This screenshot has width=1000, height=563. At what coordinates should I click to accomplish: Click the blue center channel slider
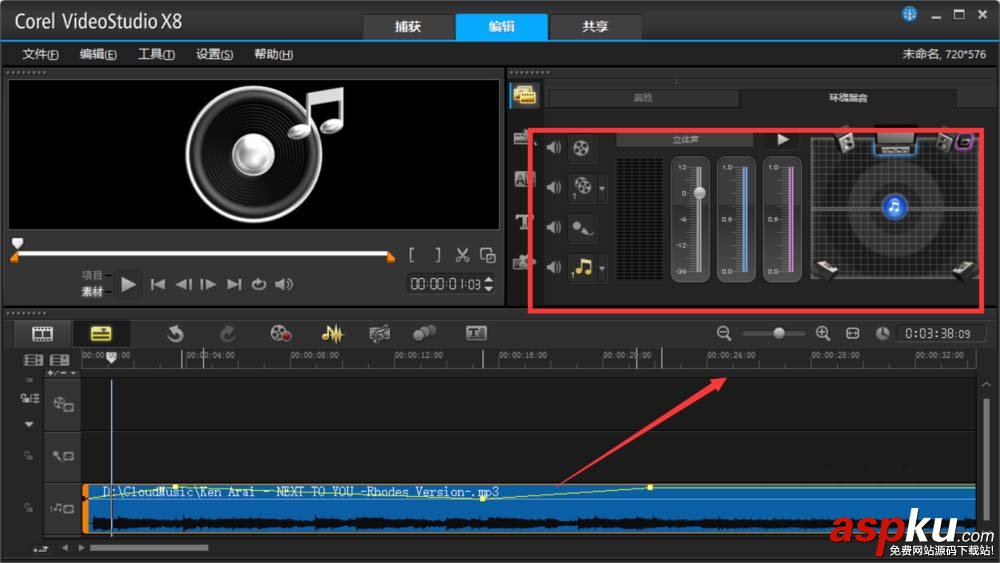pos(744,219)
